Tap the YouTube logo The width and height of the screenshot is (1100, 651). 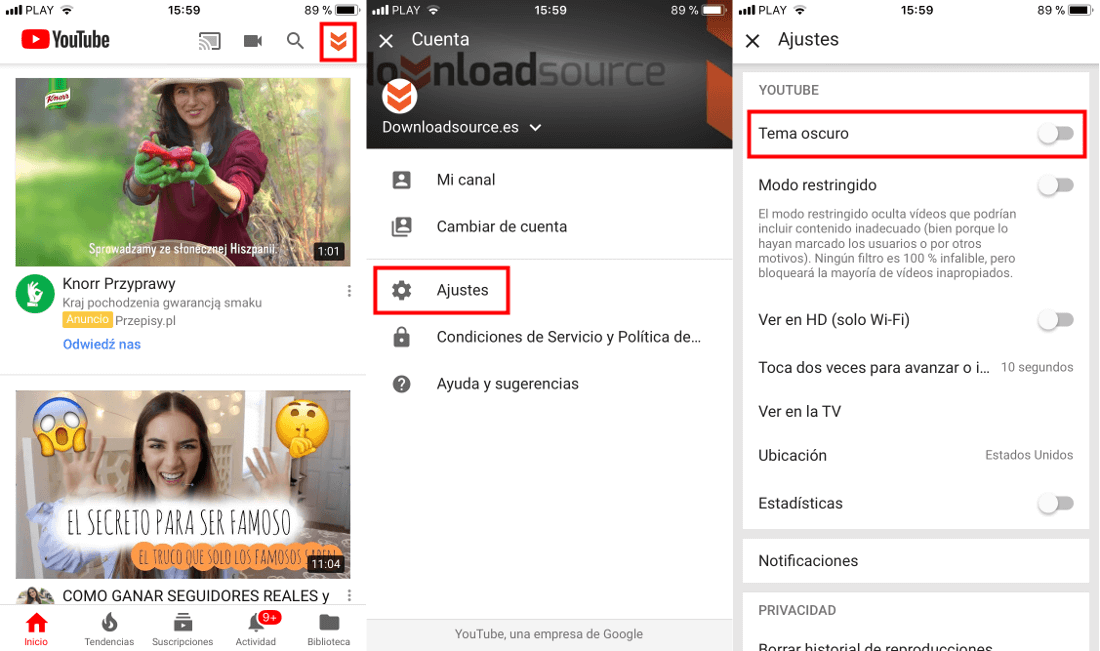tap(65, 39)
